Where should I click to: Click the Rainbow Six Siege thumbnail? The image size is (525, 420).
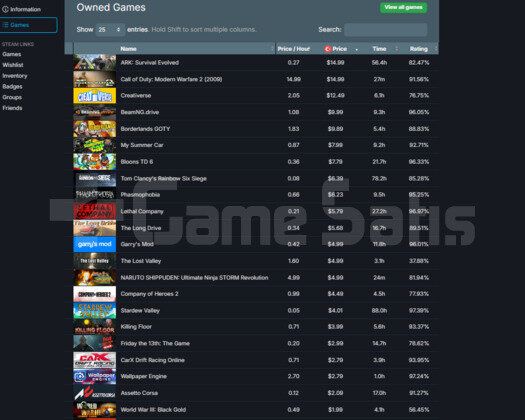click(95, 179)
